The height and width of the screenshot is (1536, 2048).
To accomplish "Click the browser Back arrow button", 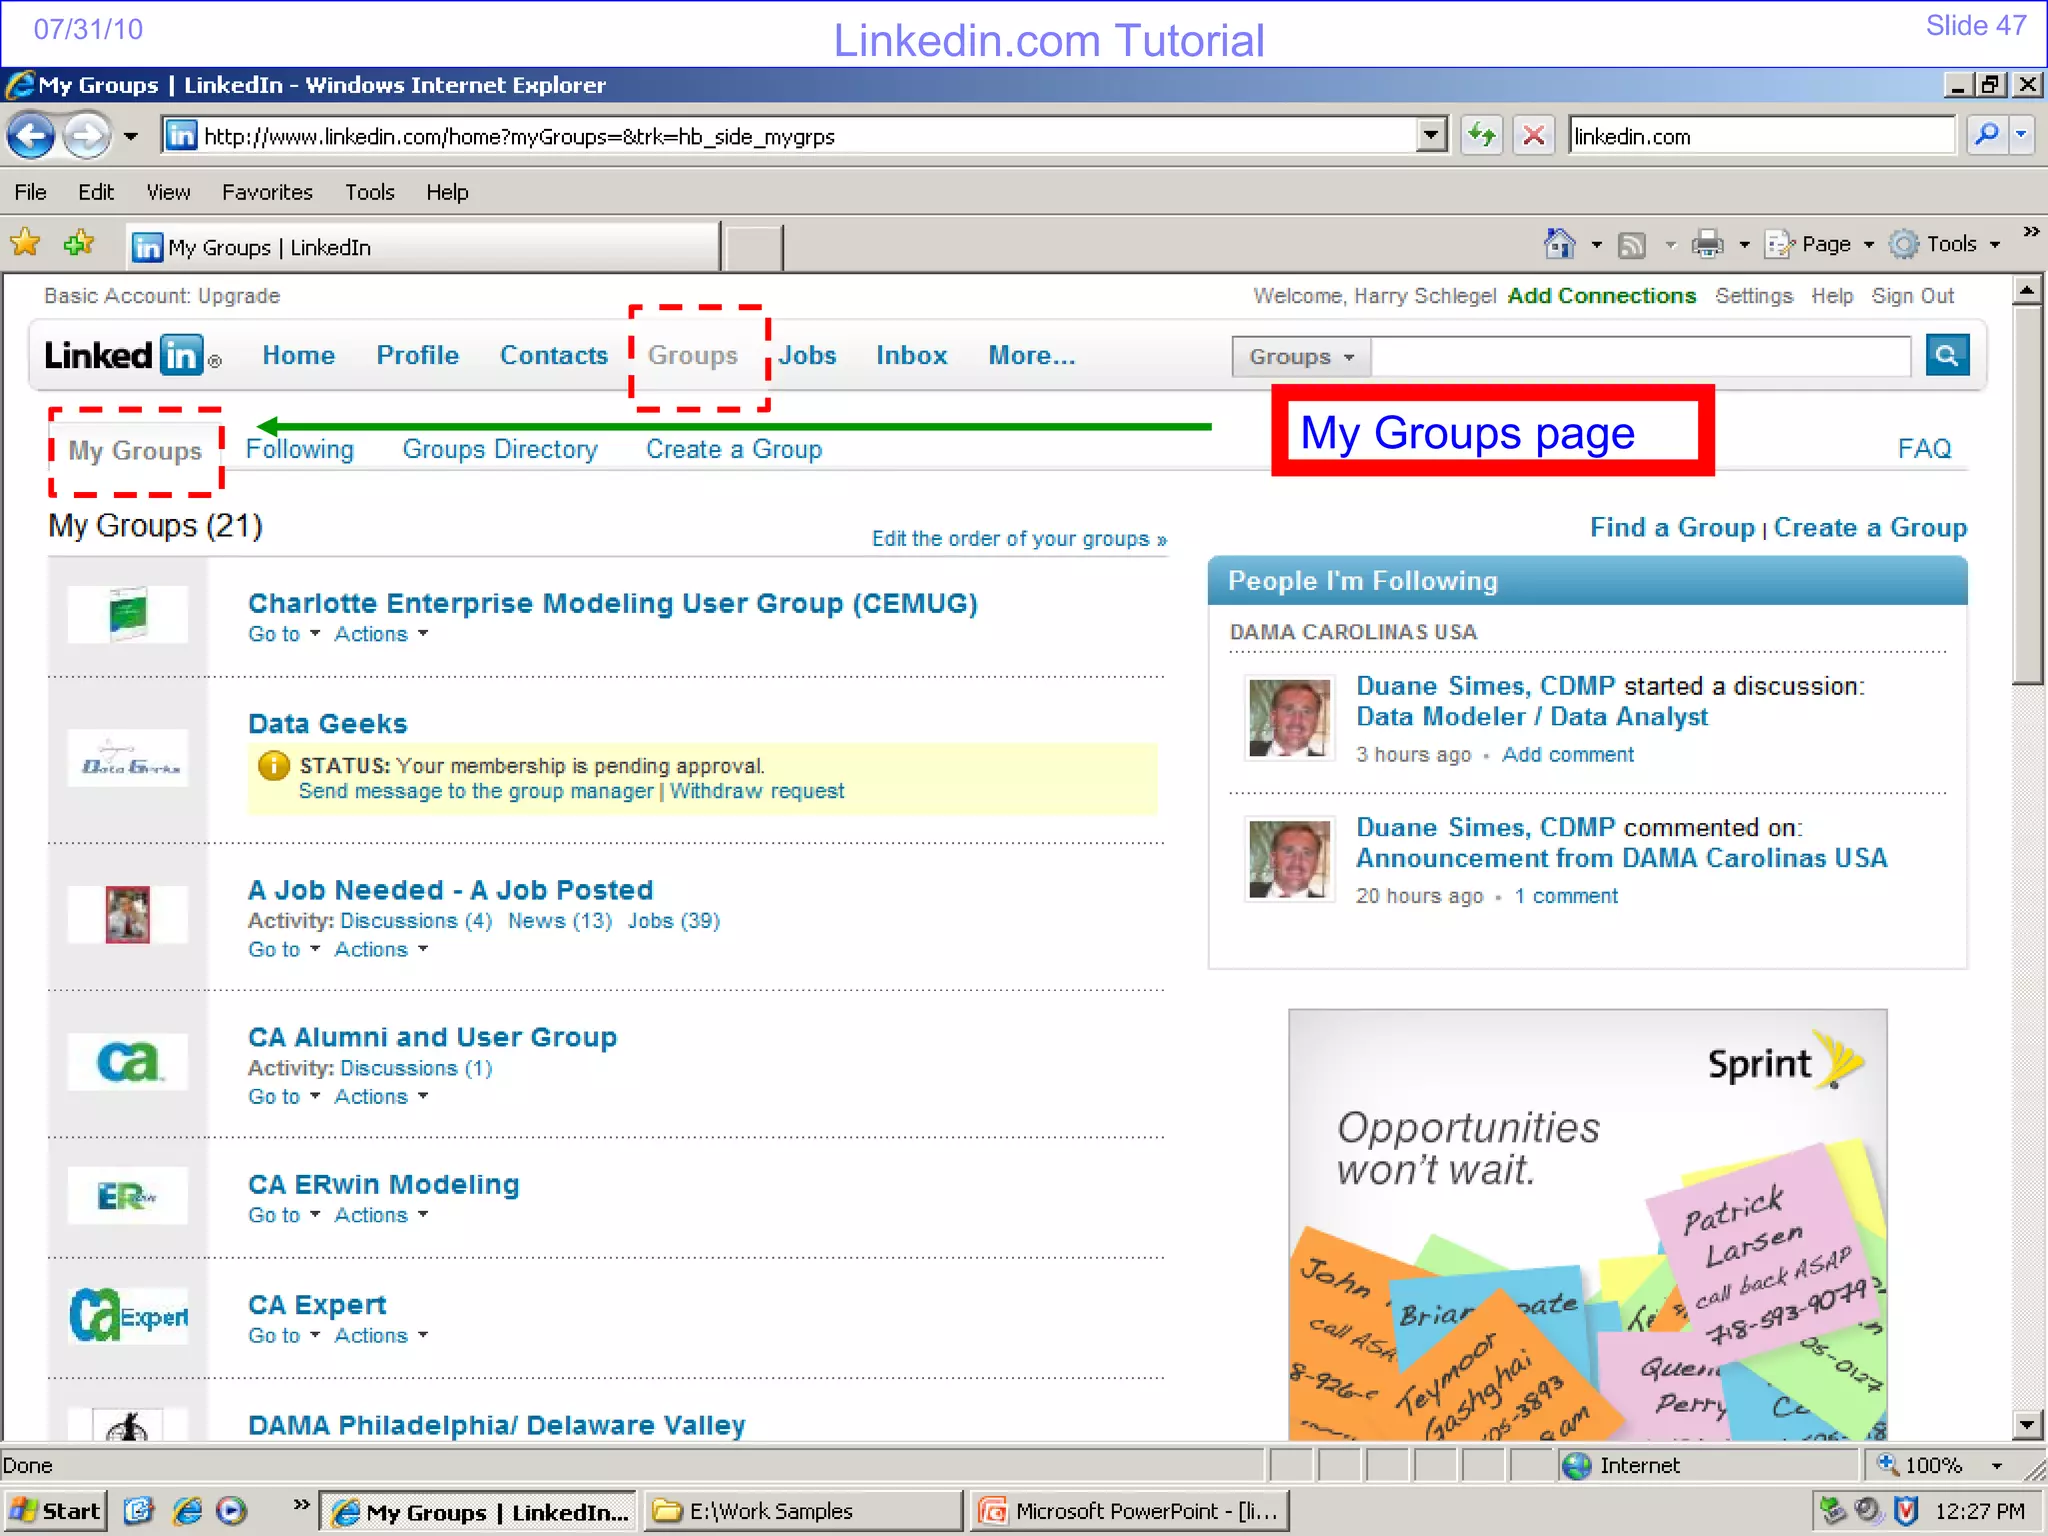I will (31, 136).
